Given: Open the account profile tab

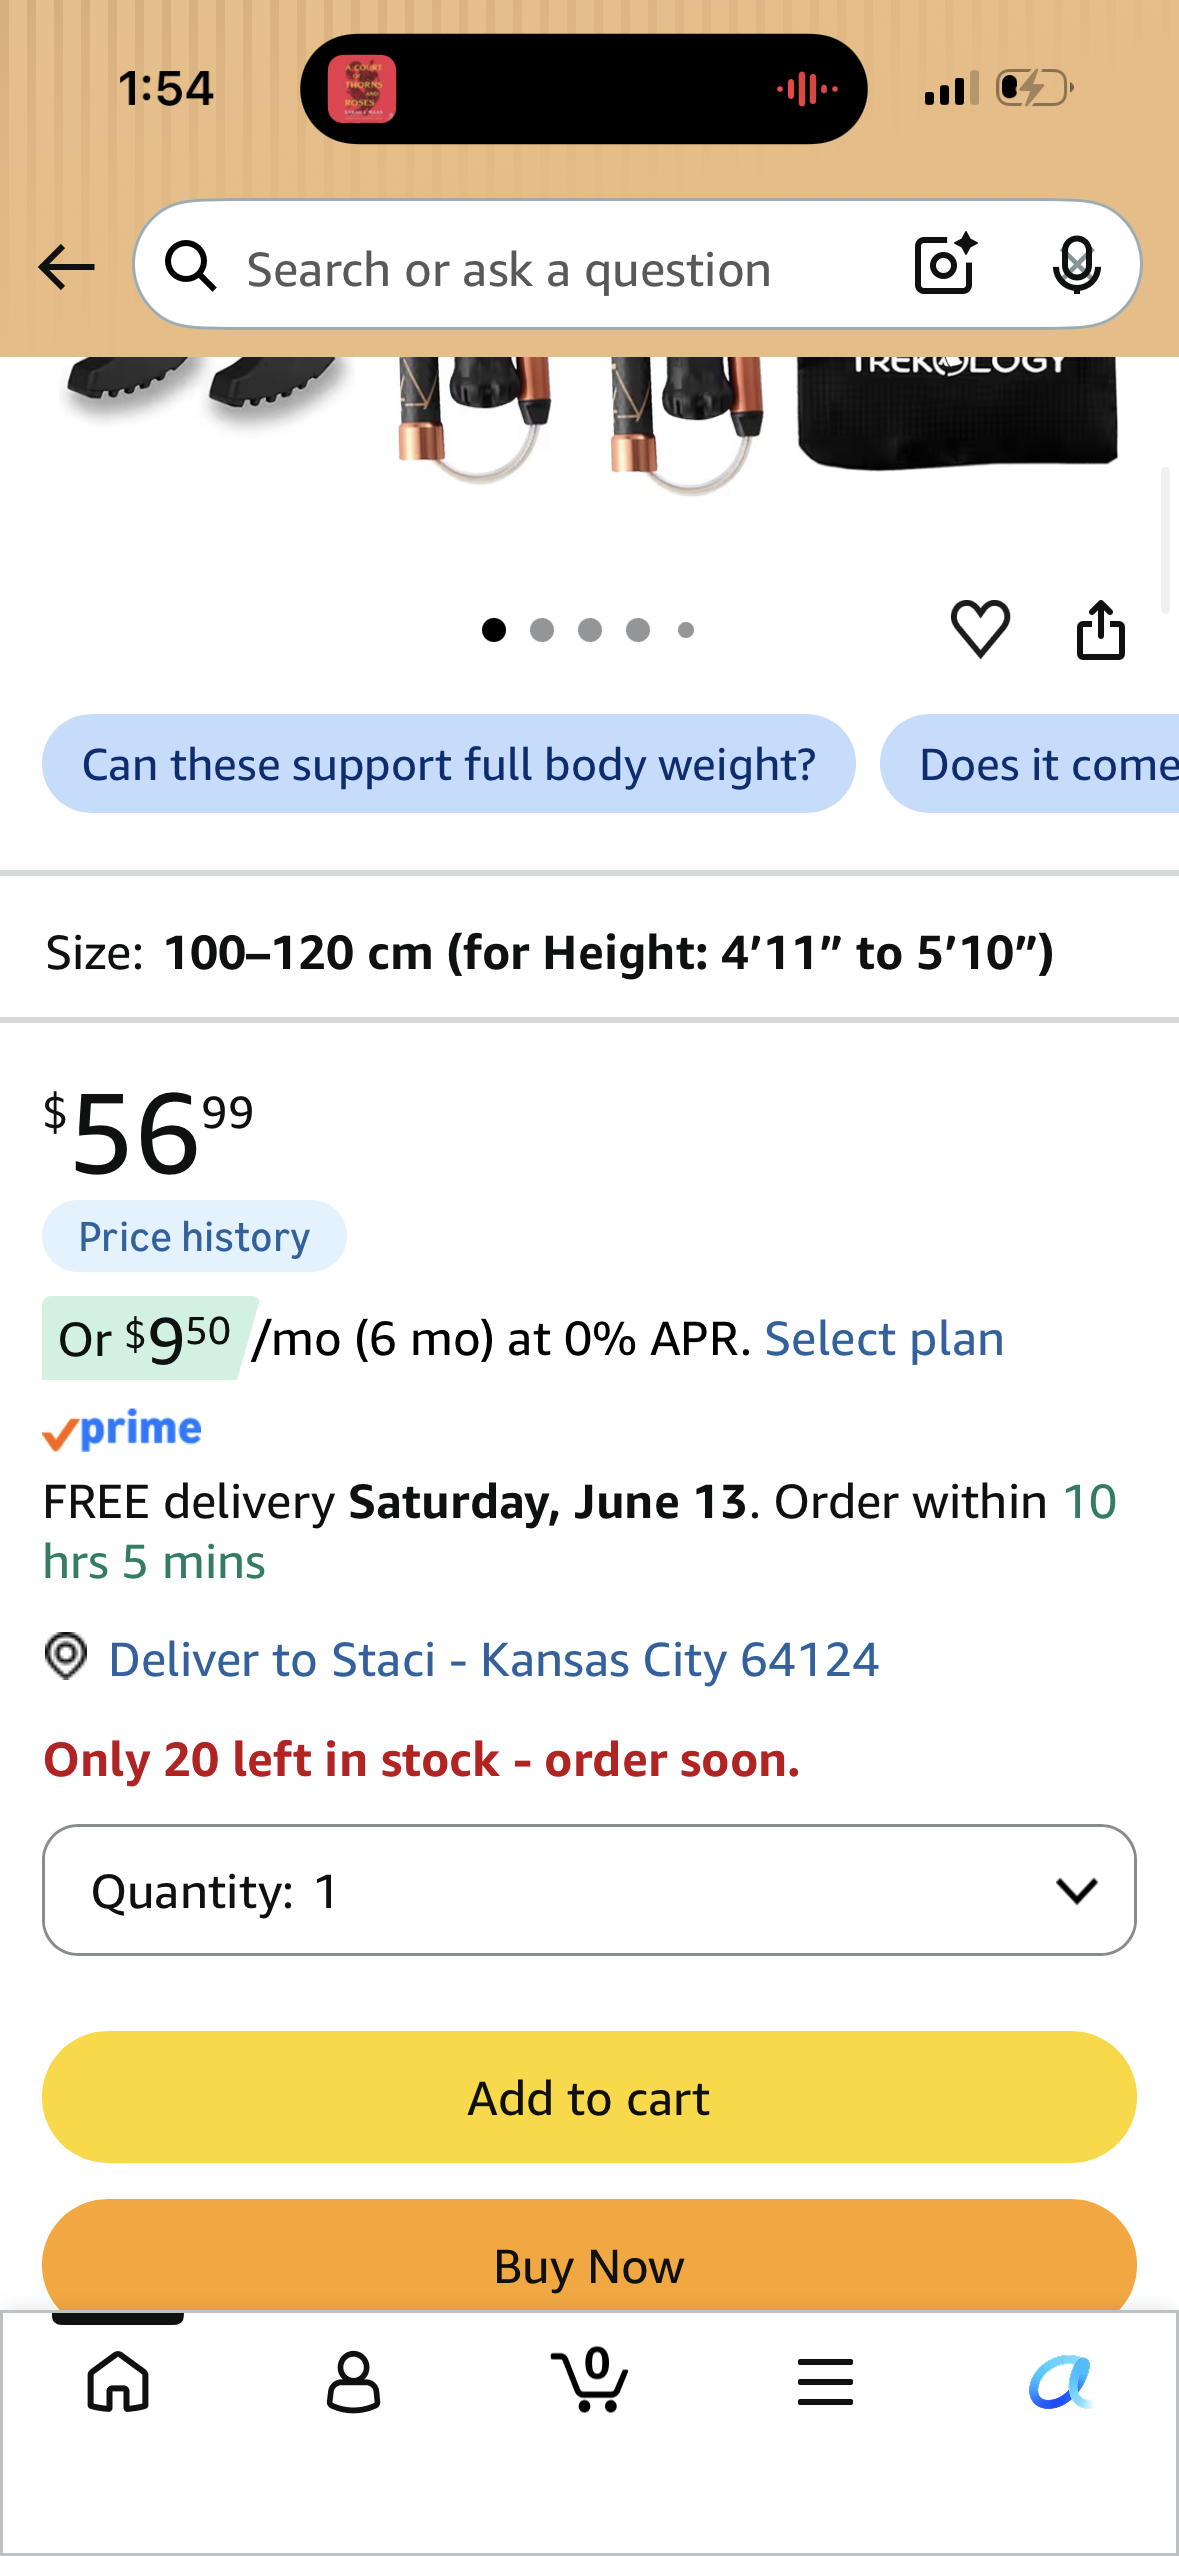Looking at the screenshot, I should 354,2381.
